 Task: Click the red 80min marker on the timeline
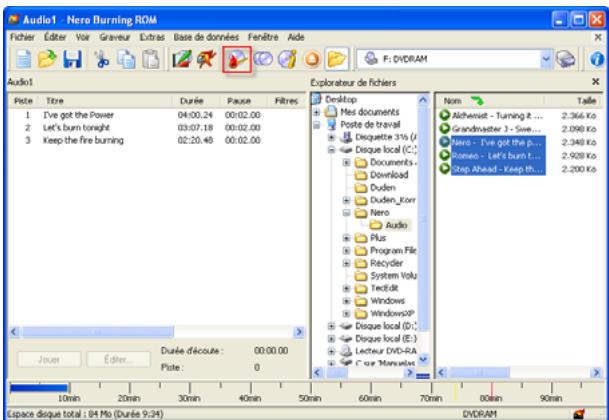491,392
